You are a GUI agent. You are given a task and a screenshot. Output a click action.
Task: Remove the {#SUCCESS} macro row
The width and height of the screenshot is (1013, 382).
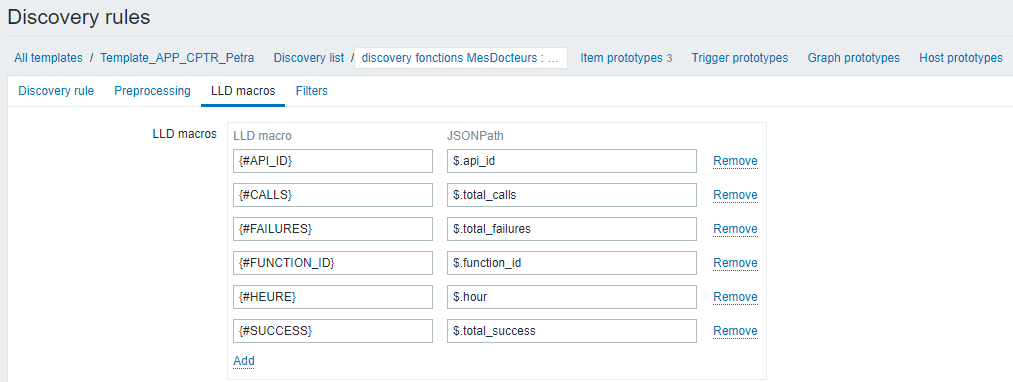735,331
